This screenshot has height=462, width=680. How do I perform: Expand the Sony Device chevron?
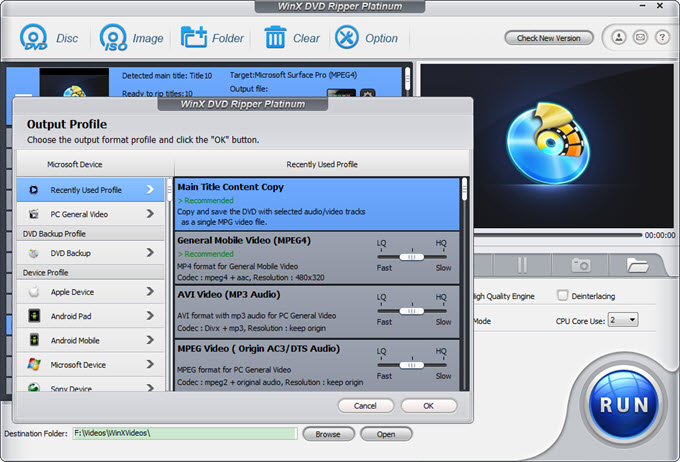coord(150,387)
